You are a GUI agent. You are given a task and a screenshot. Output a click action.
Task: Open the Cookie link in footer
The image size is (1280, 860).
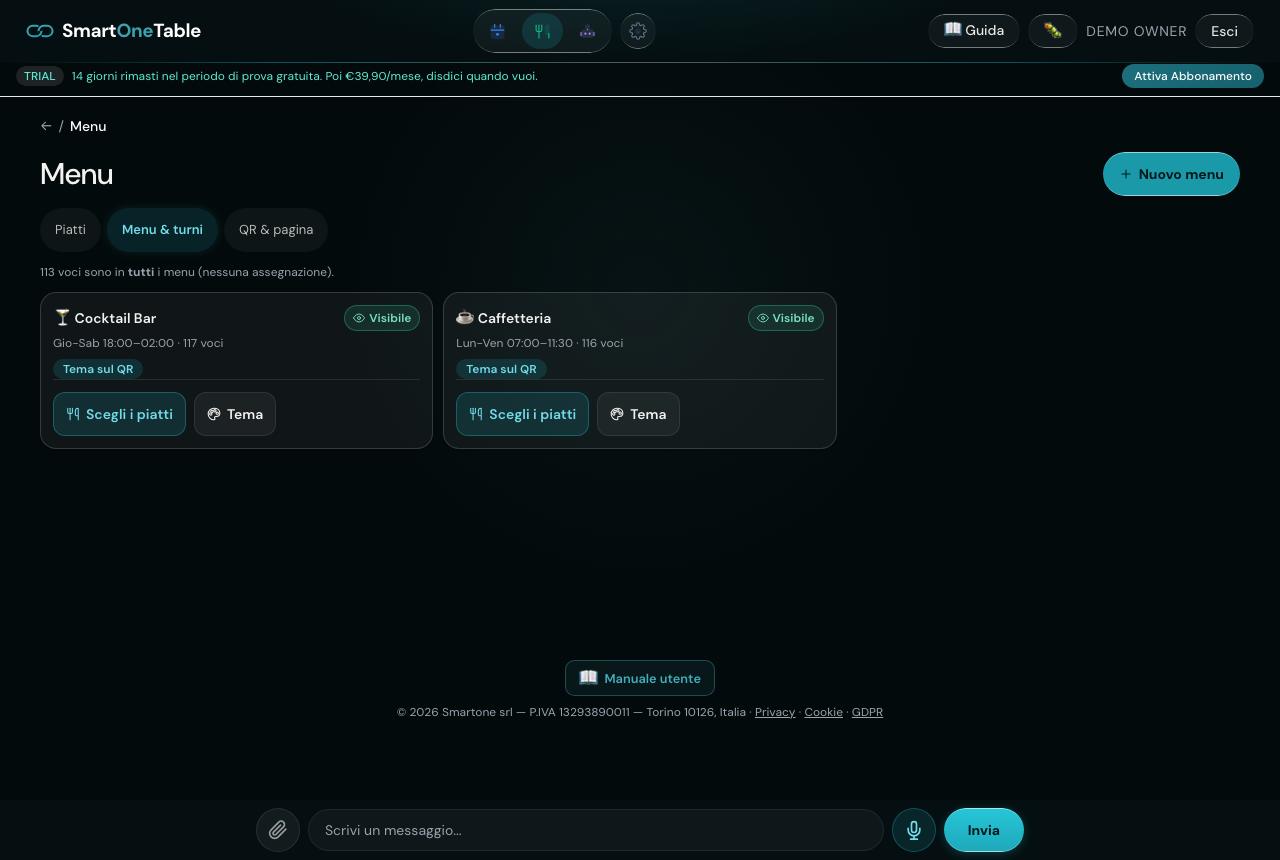(824, 712)
